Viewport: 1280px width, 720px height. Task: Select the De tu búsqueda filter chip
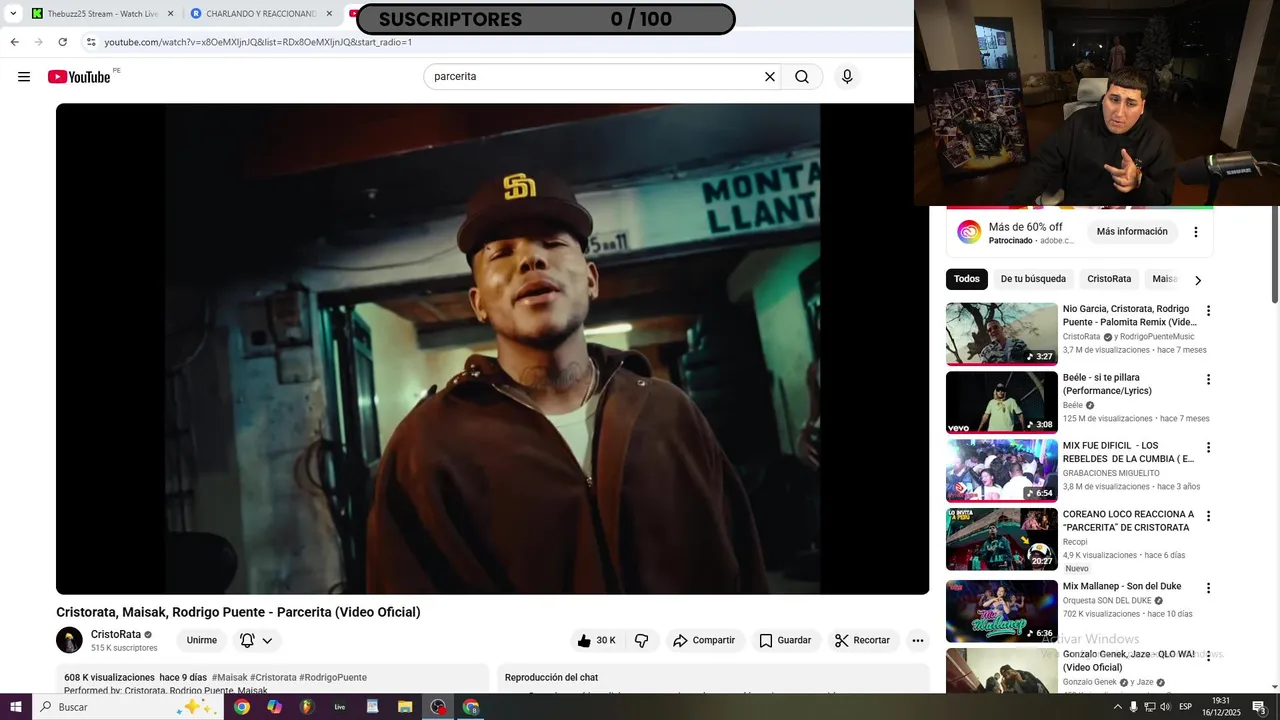click(1033, 279)
